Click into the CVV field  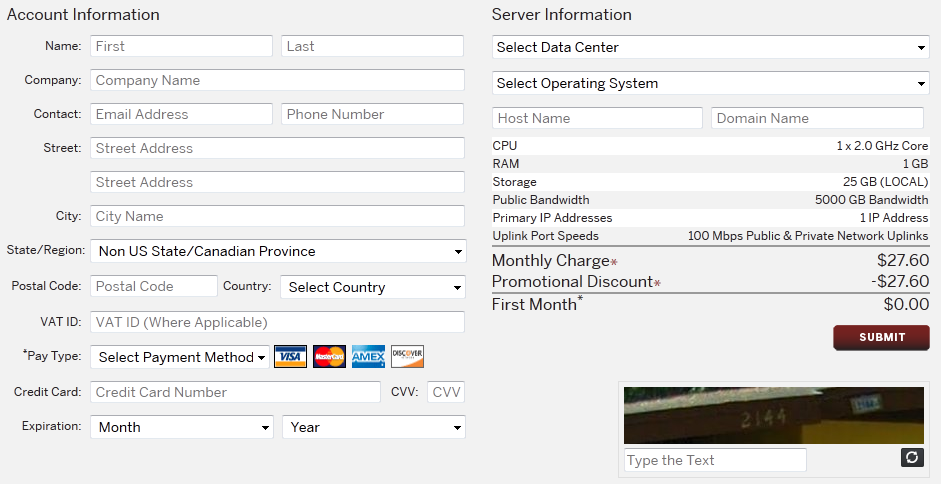[446, 392]
